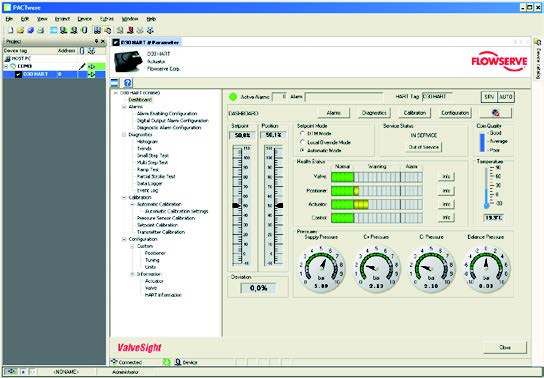Screen dimensions: 544x378
Task: Click the New project toolbar icon
Action: 11,31
